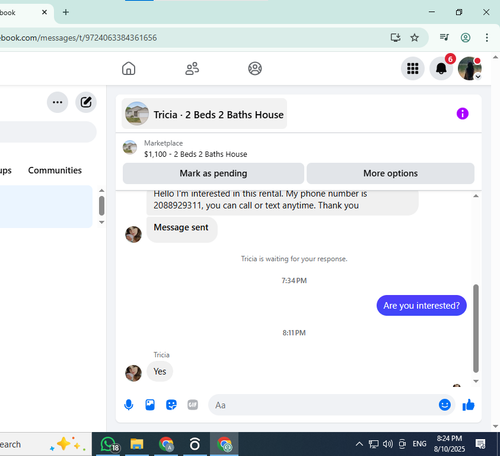Click Windows taskbar search box
The image size is (500, 456).
coord(46,444)
